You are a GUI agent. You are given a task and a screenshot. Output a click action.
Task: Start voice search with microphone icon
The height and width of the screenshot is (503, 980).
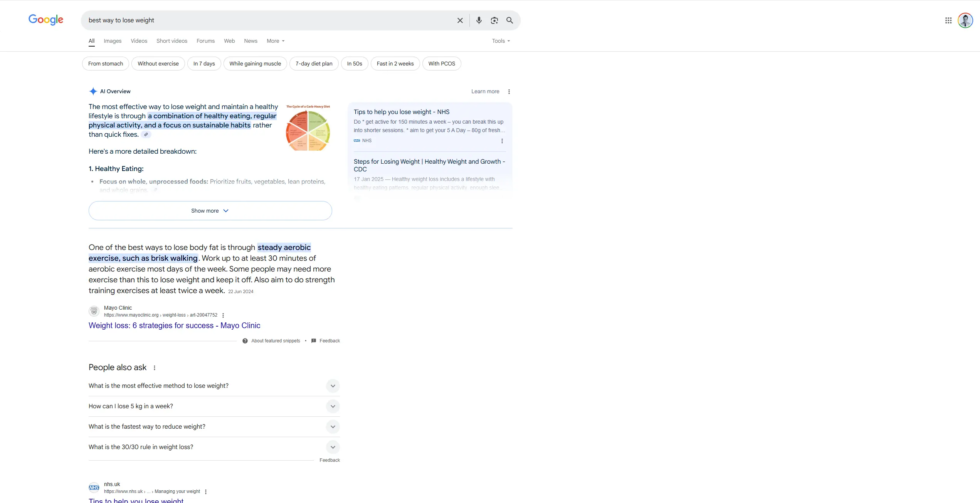click(479, 21)
